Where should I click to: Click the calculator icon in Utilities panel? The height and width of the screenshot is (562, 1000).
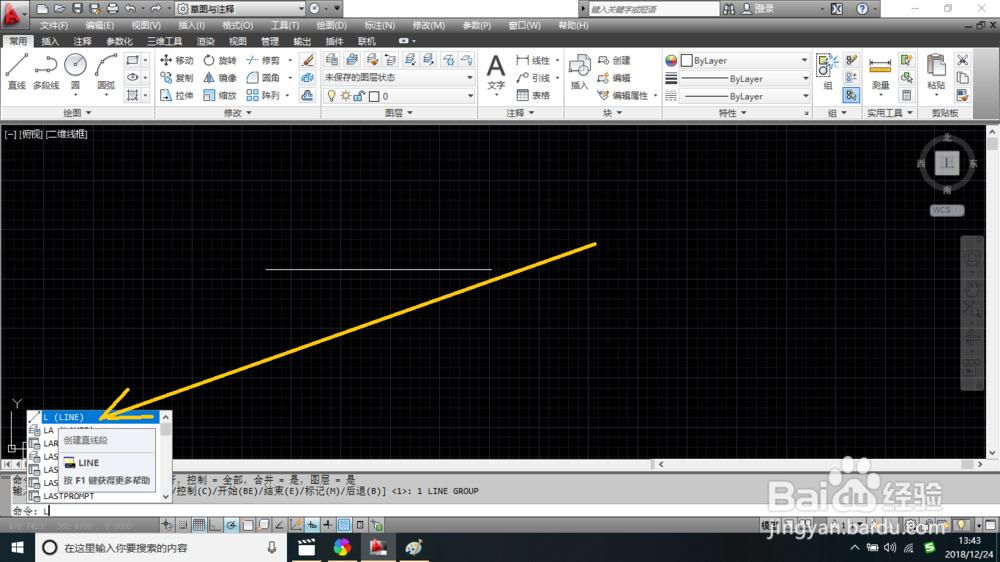tap(906, 96)
